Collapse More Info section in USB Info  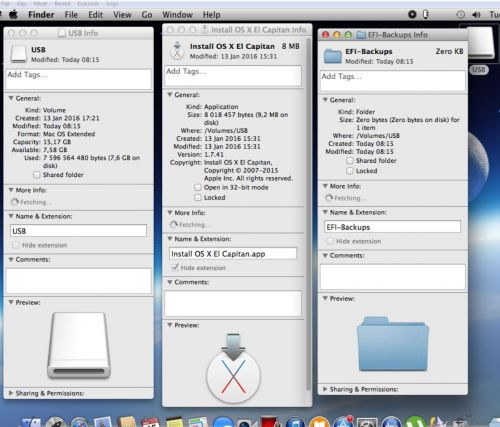11,190
